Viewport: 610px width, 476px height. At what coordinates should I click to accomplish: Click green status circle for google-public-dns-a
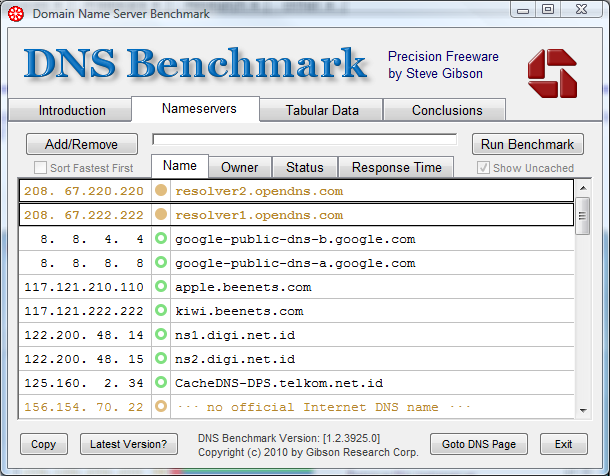point(161,262)
